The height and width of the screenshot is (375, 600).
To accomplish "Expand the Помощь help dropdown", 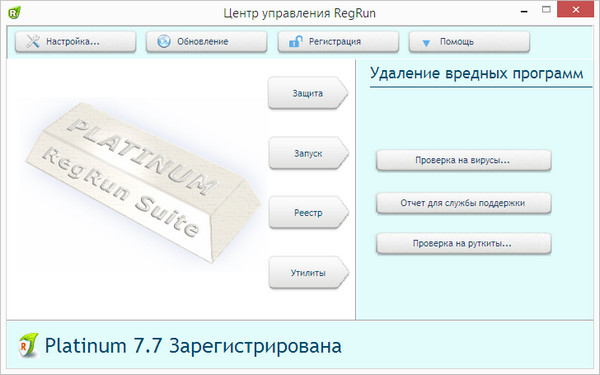I will (x=469, y=41).
